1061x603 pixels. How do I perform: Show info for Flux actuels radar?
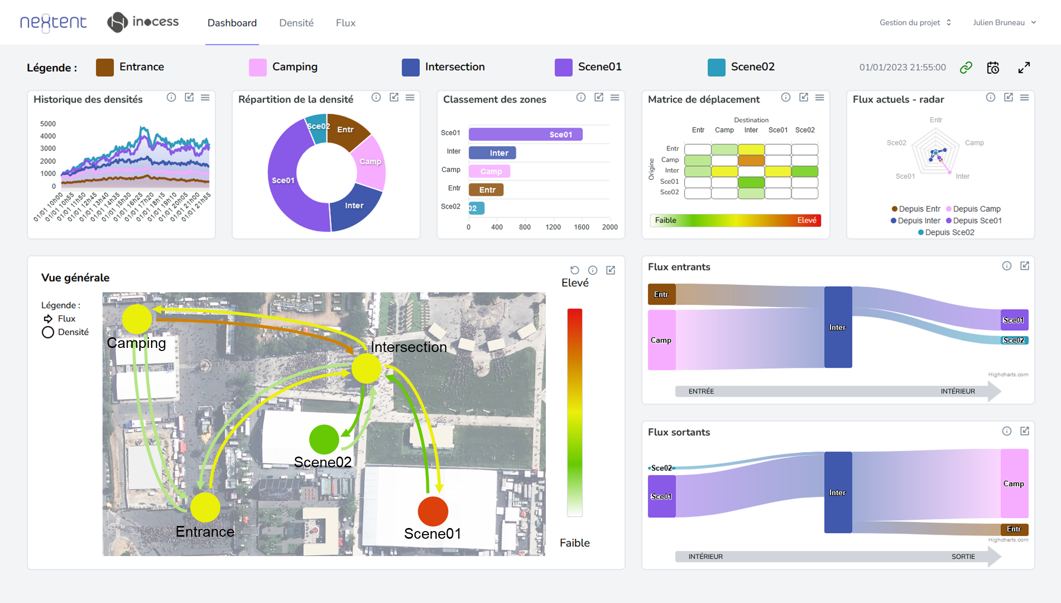[x=991, y=97]
